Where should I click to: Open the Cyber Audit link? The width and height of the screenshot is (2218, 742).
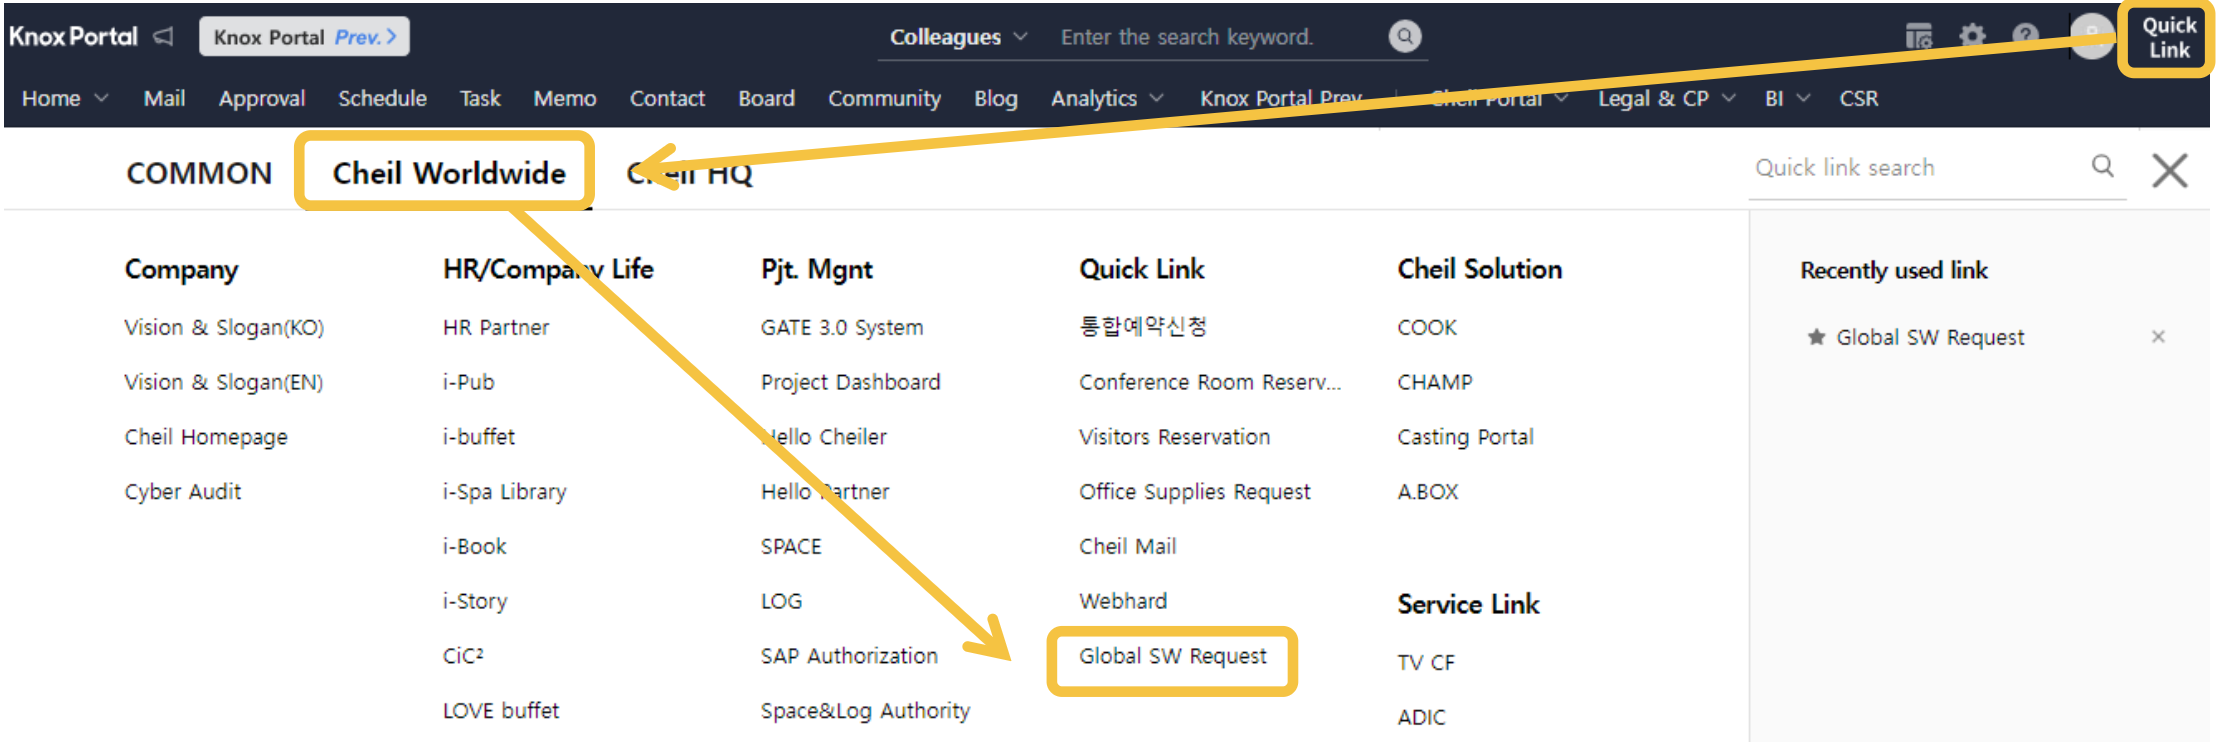pos(183,492)
